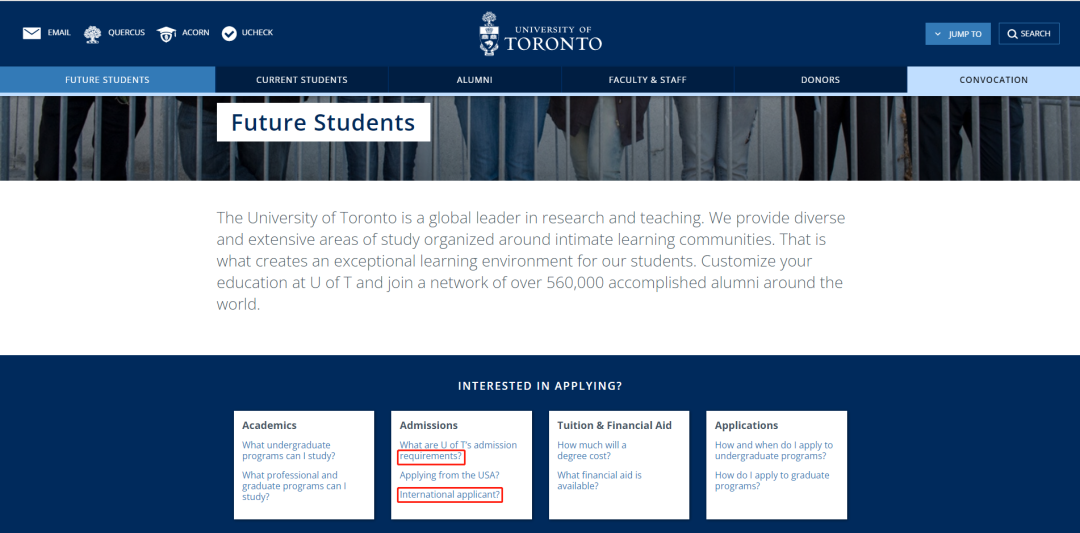This screenshot has height=533, width=1080.
Task: Click the Future Students banner title
Action: pos(323,123)
